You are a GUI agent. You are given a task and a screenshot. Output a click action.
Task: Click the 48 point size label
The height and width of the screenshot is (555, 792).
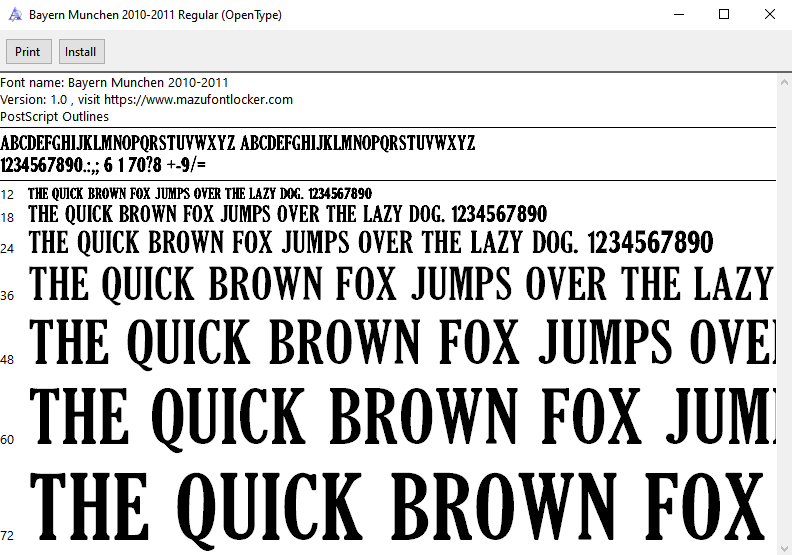(8, 360)
